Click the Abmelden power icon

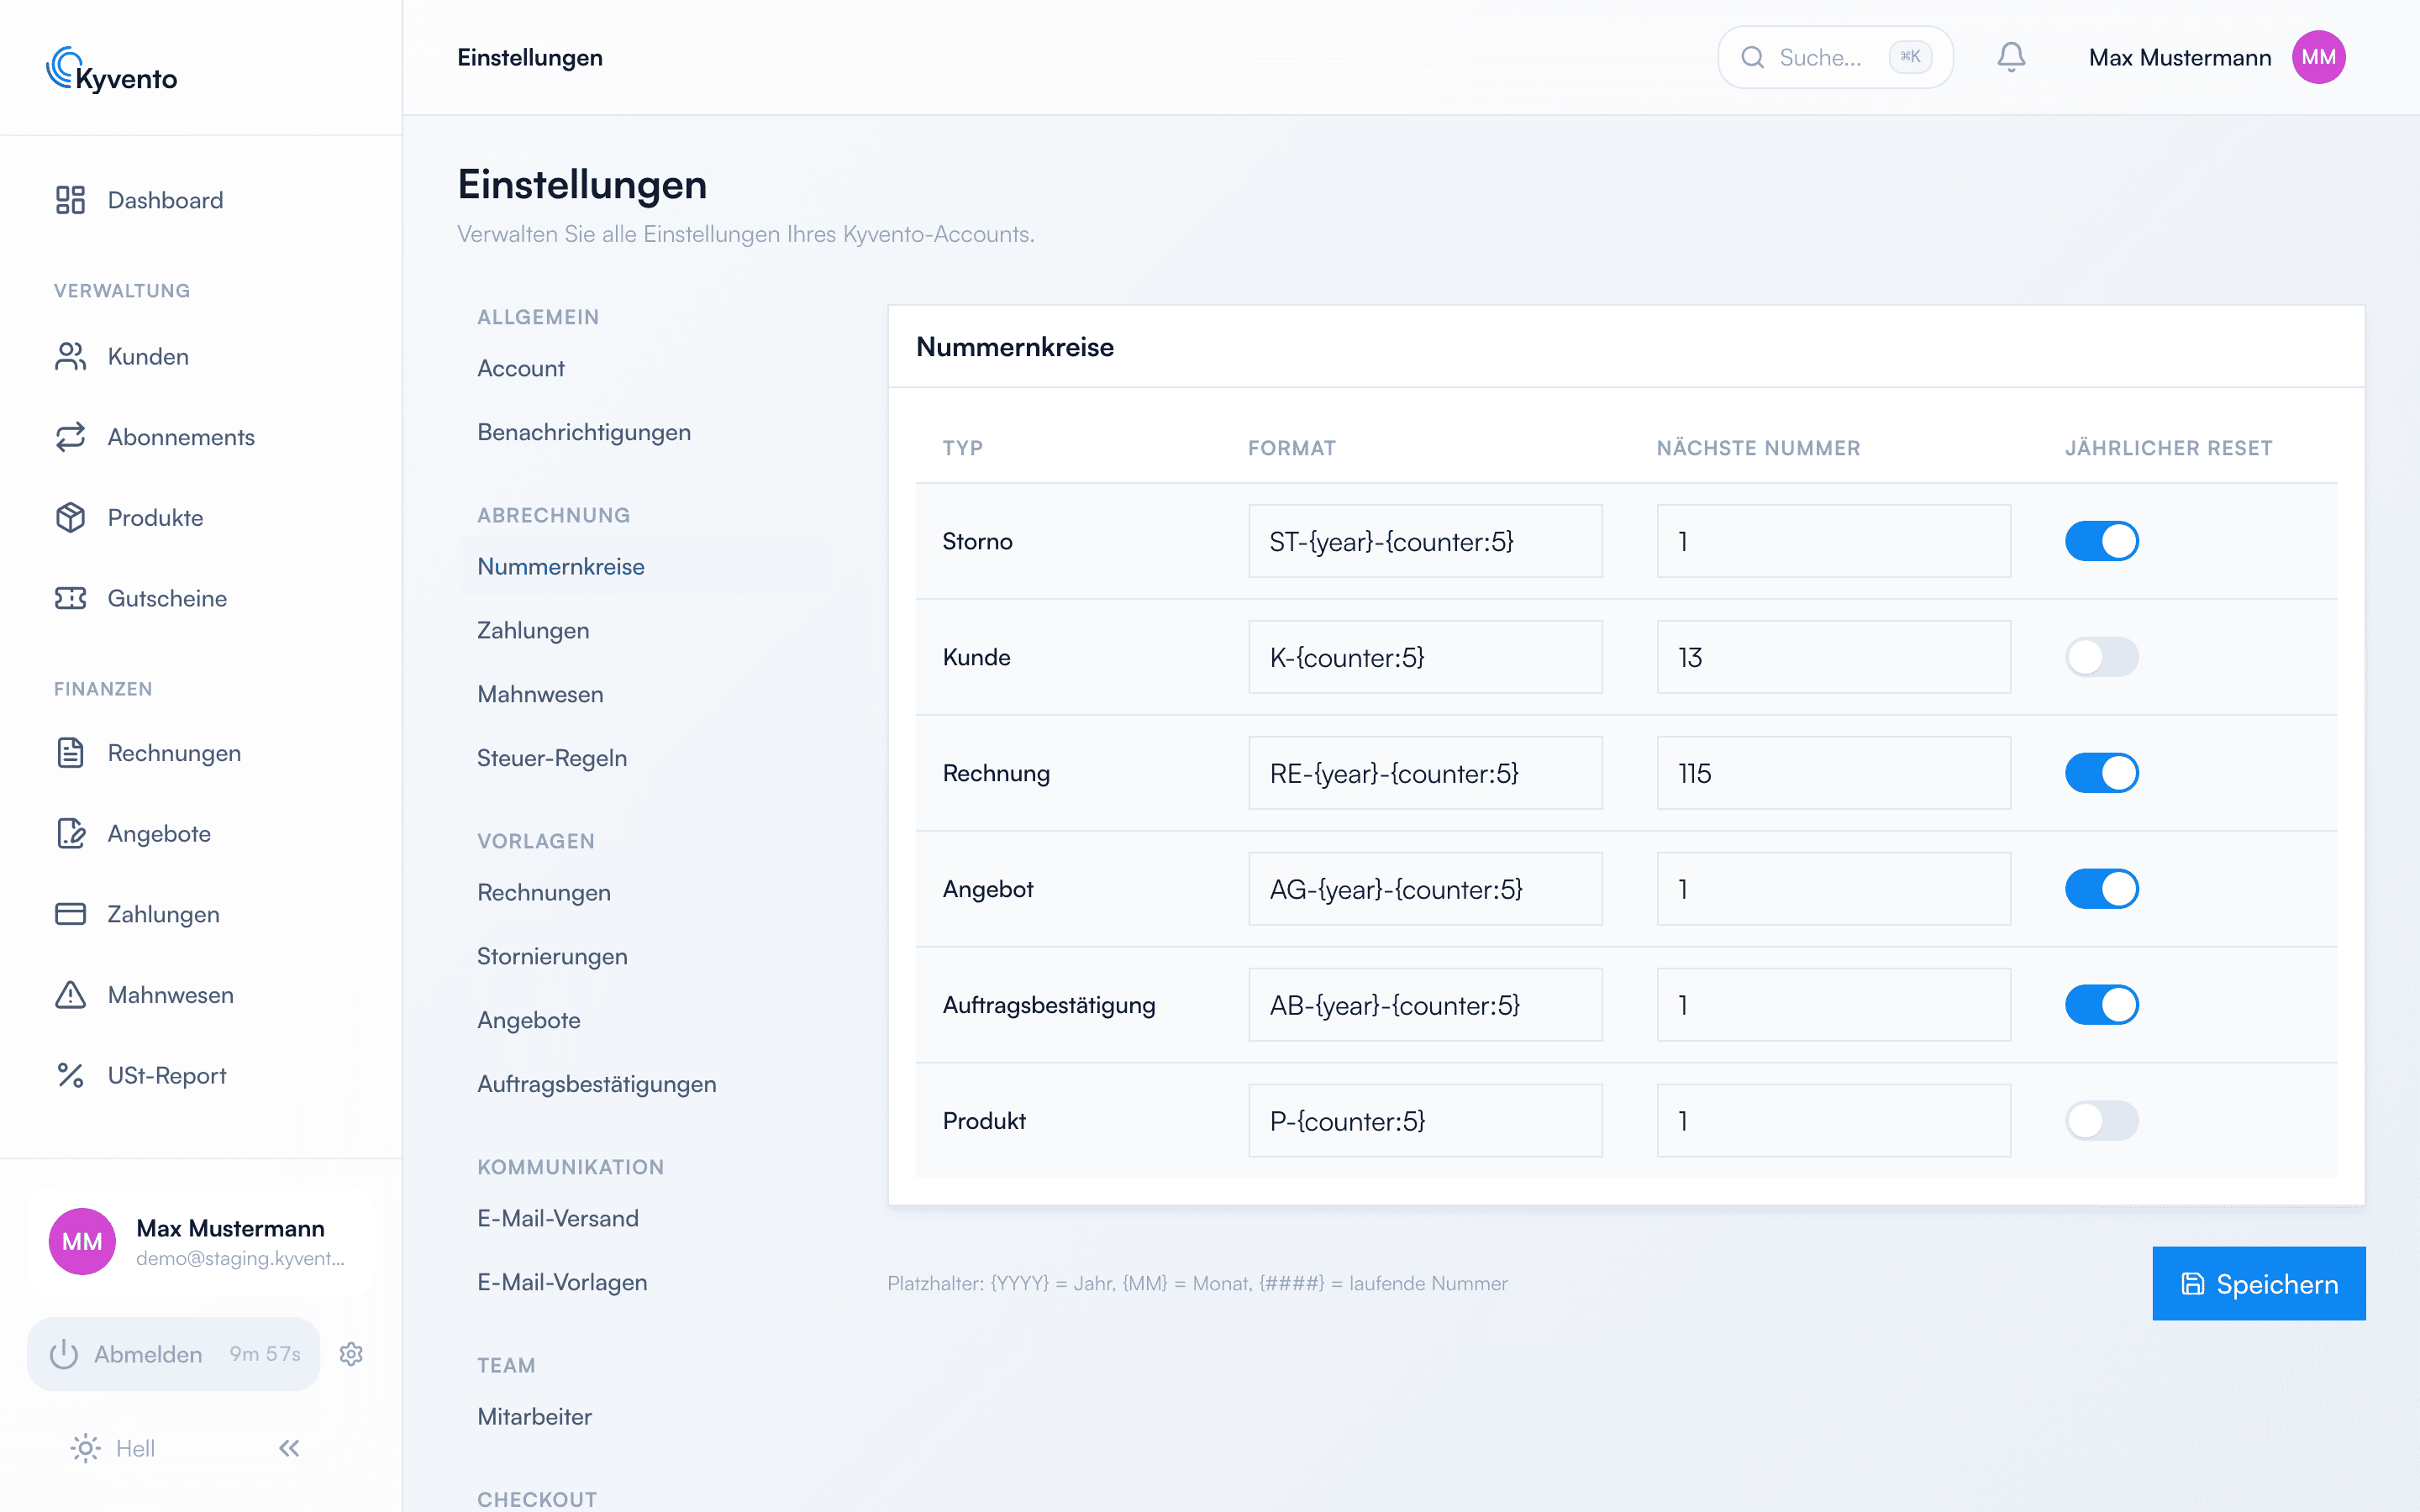(64, 1354)
